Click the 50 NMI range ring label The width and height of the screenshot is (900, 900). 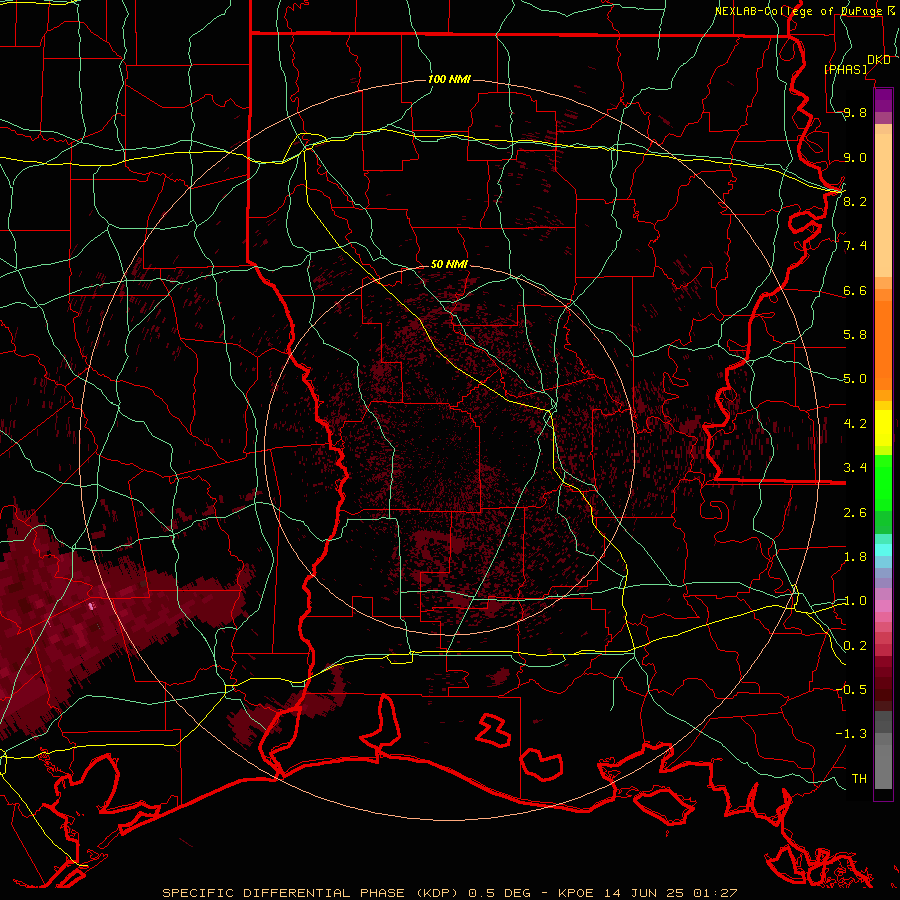tap(449, 264)
